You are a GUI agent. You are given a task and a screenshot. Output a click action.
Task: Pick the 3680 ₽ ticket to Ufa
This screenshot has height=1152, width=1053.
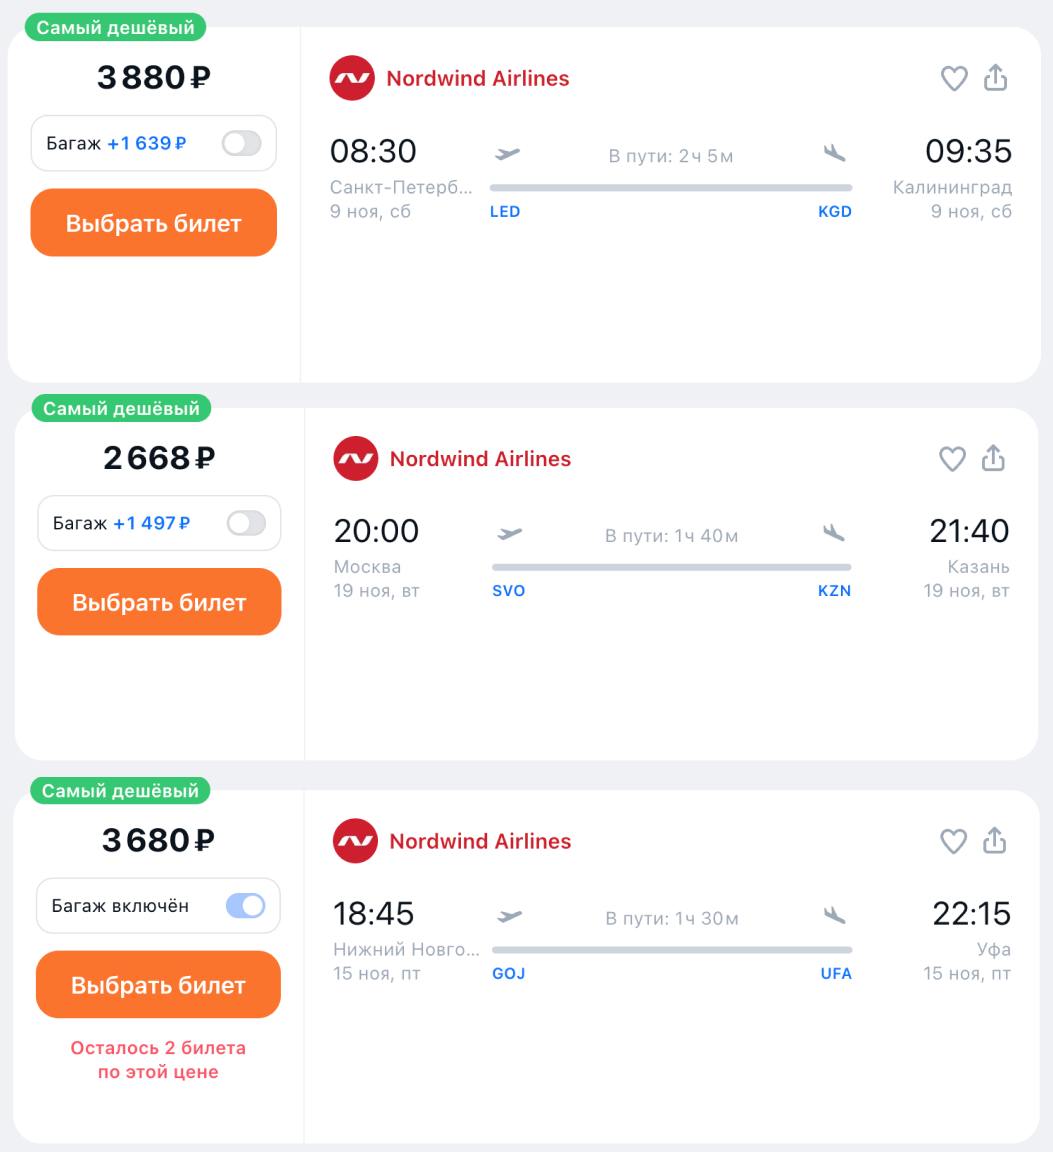click(158, 985)
